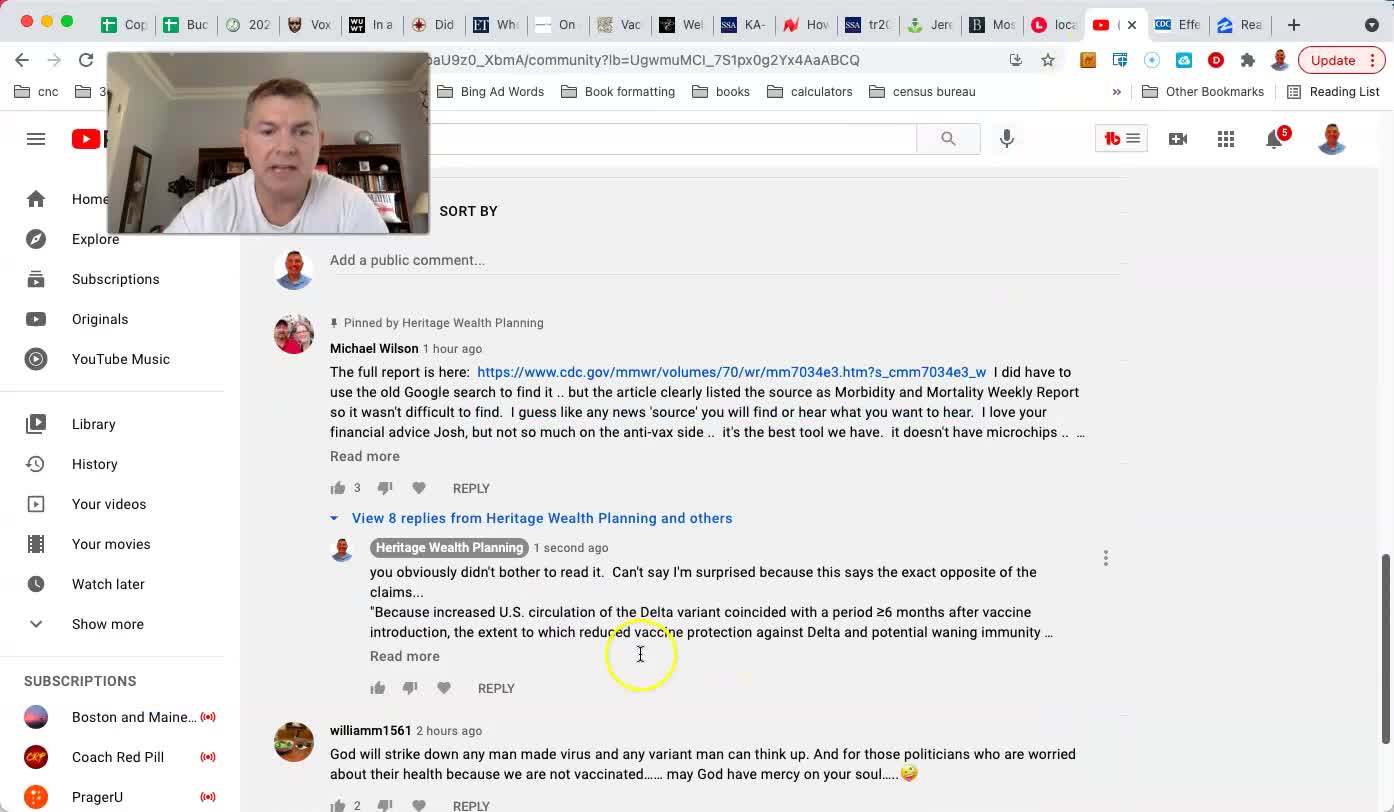
Task: Open YouTube apps grid icon
Action: 1226,139
